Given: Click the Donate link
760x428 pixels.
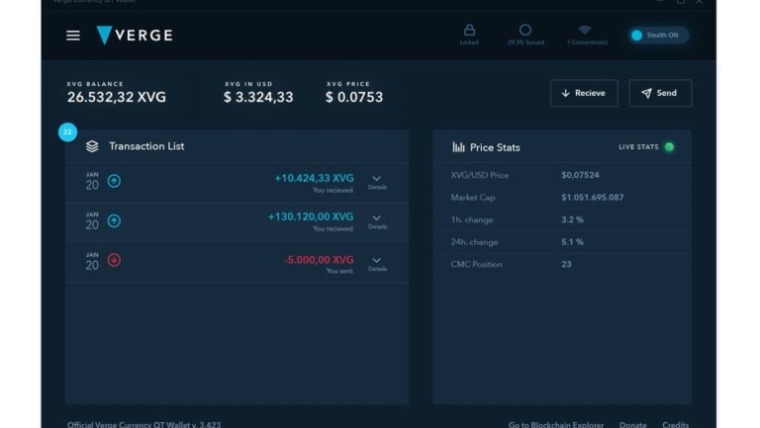Looking at the screenshot, I should [633, 425].
